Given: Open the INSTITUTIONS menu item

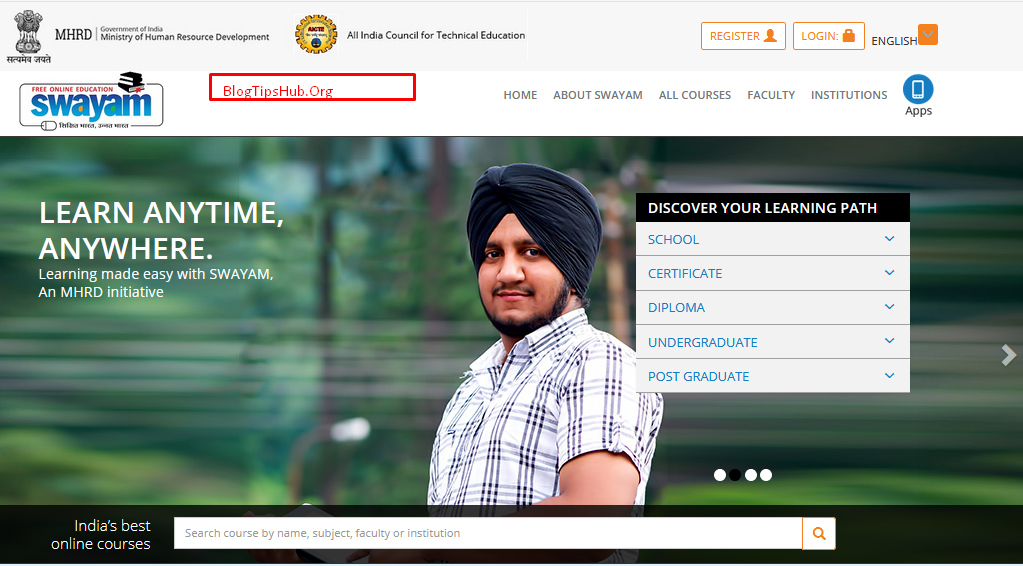Looking at the screenshot, I should tap(849, 95).
